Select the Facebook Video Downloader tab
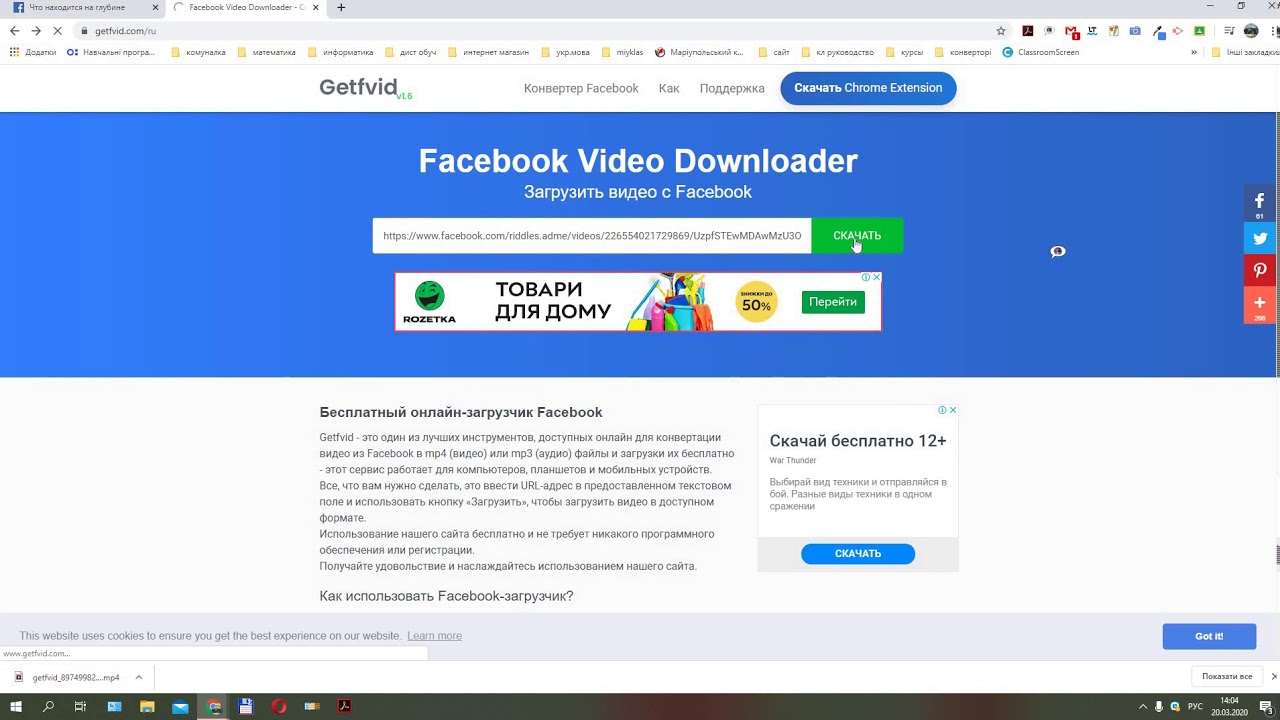This screenshot has height=720, width=1280. [x=248, y=7]
